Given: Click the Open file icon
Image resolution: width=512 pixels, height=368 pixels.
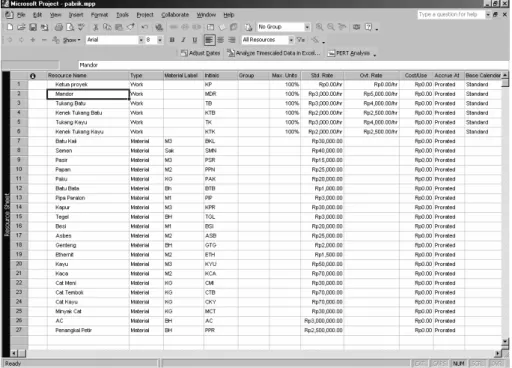Looking at the screenshot, I should [21, 27].
